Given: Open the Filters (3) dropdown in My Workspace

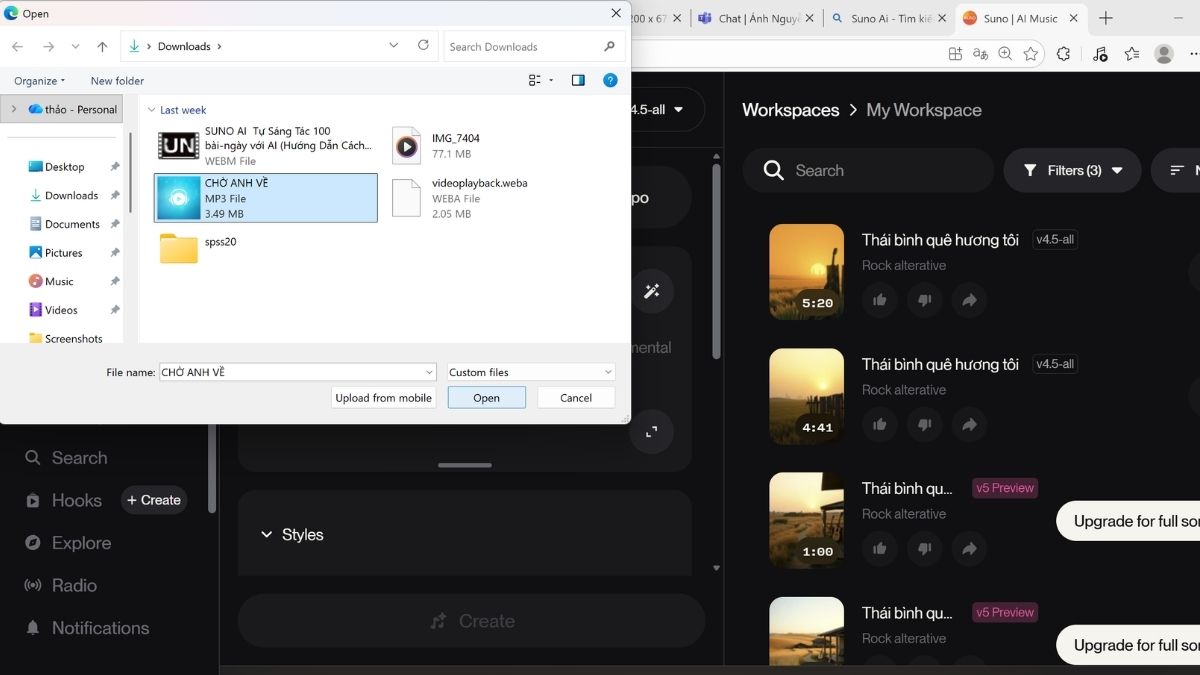Looking at the screenshot, I should coord(1071,170).
